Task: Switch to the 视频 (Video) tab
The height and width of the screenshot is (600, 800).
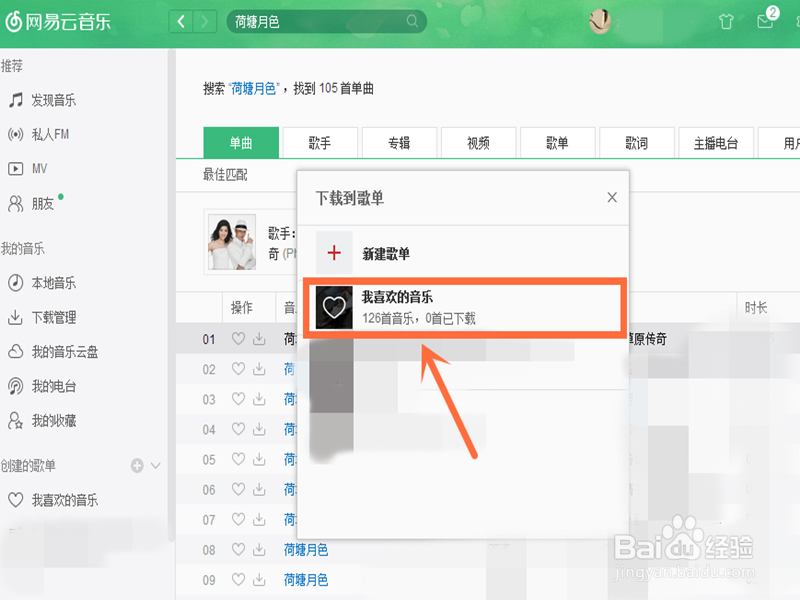Action: click(x=477, y=142)
